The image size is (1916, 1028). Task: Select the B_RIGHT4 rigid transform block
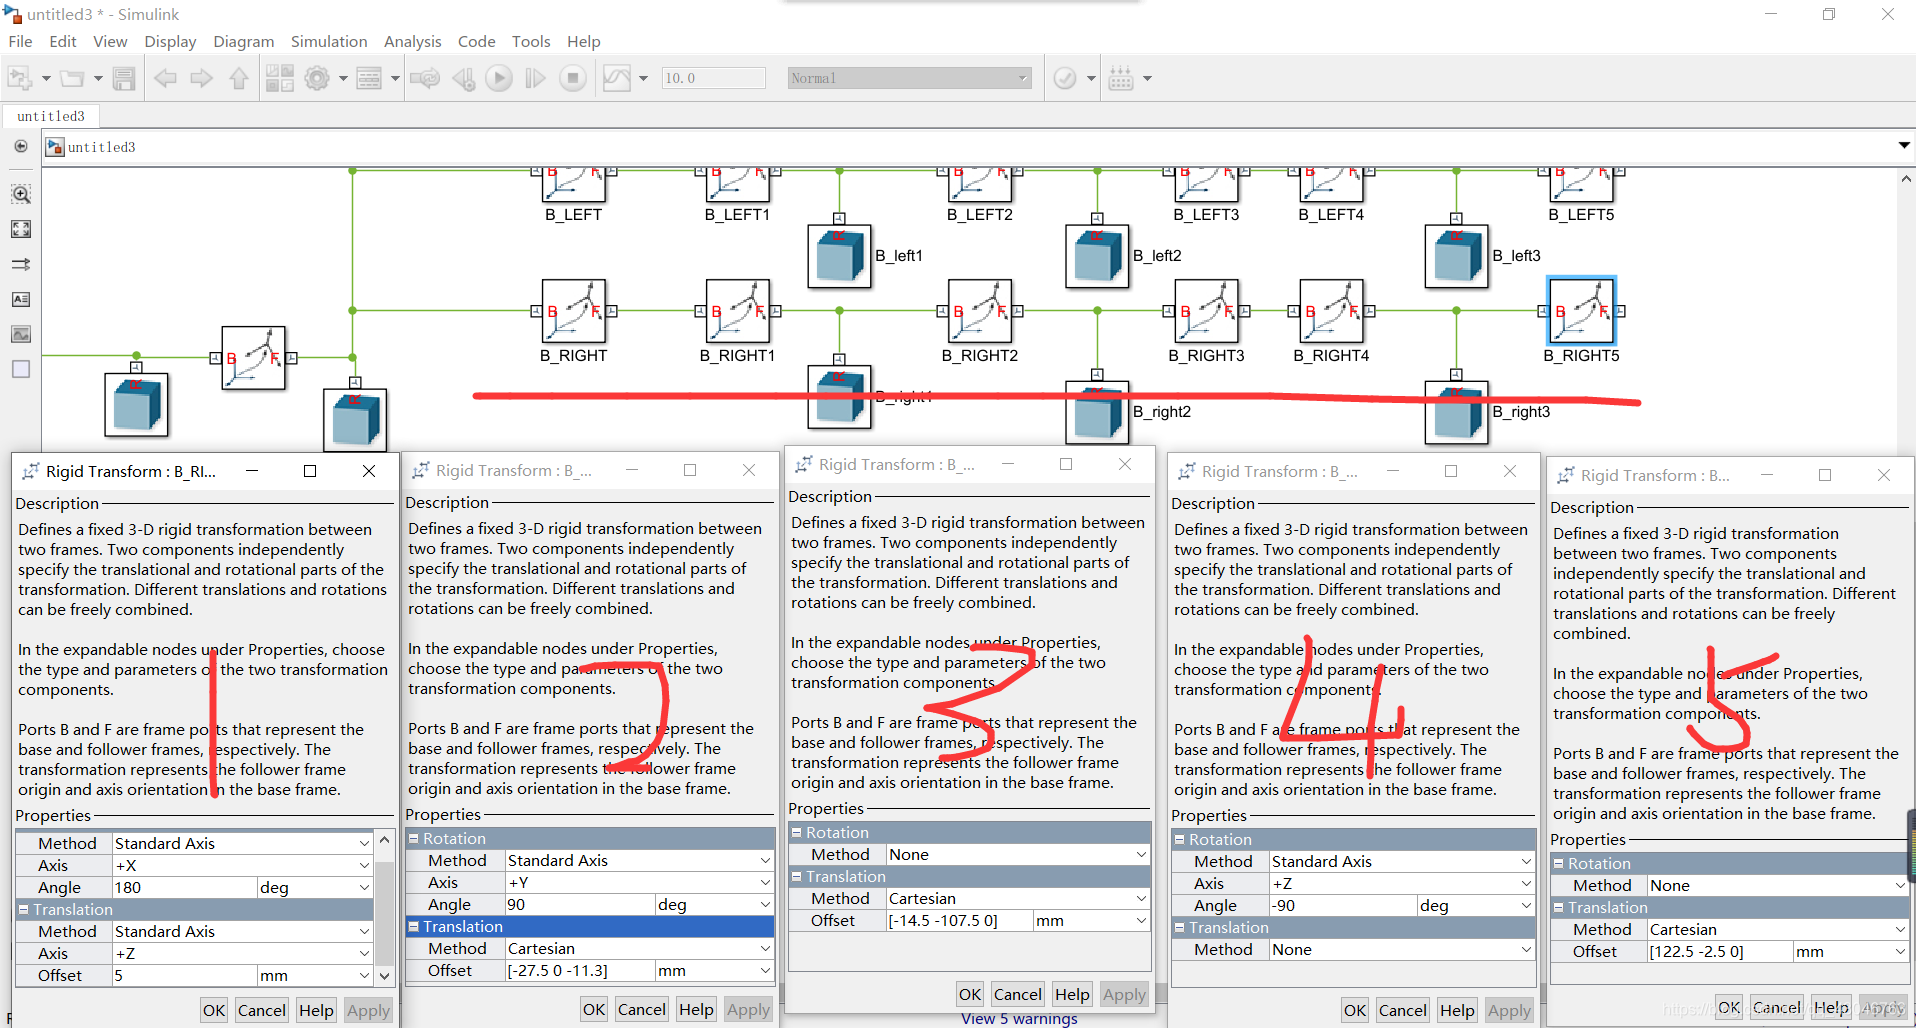[1331, 311]
